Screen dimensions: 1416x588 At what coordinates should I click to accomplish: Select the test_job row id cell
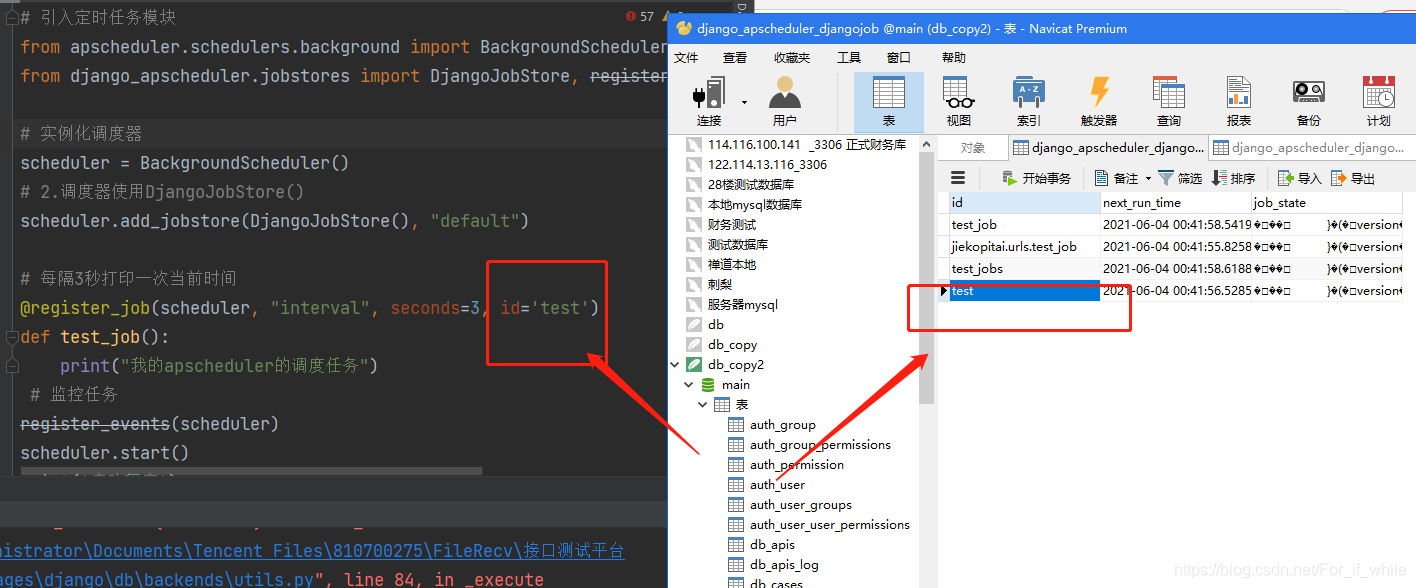coord(1024,225)
